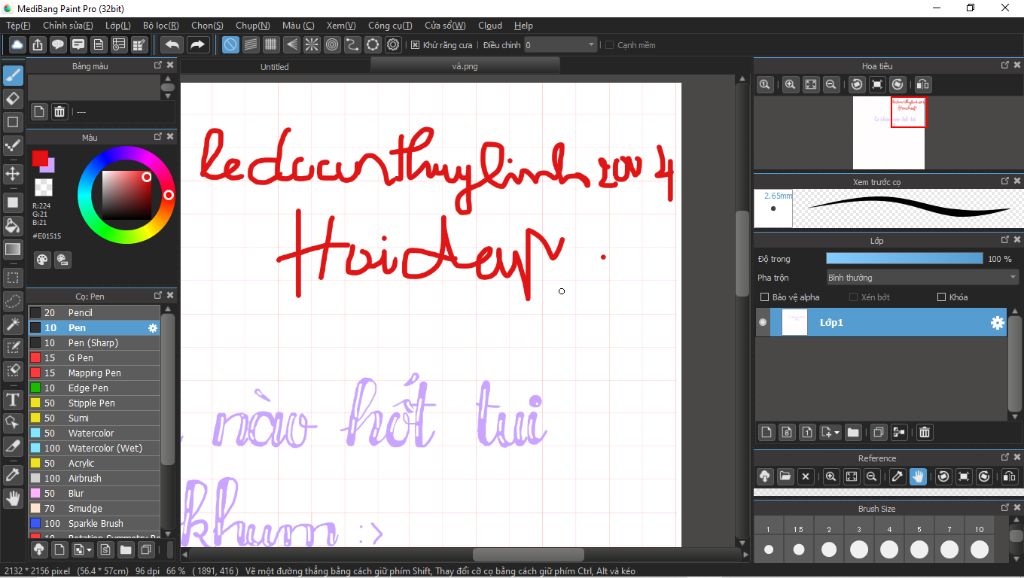
Task: Select transparent color swatch
Action: tap(43, 187)
